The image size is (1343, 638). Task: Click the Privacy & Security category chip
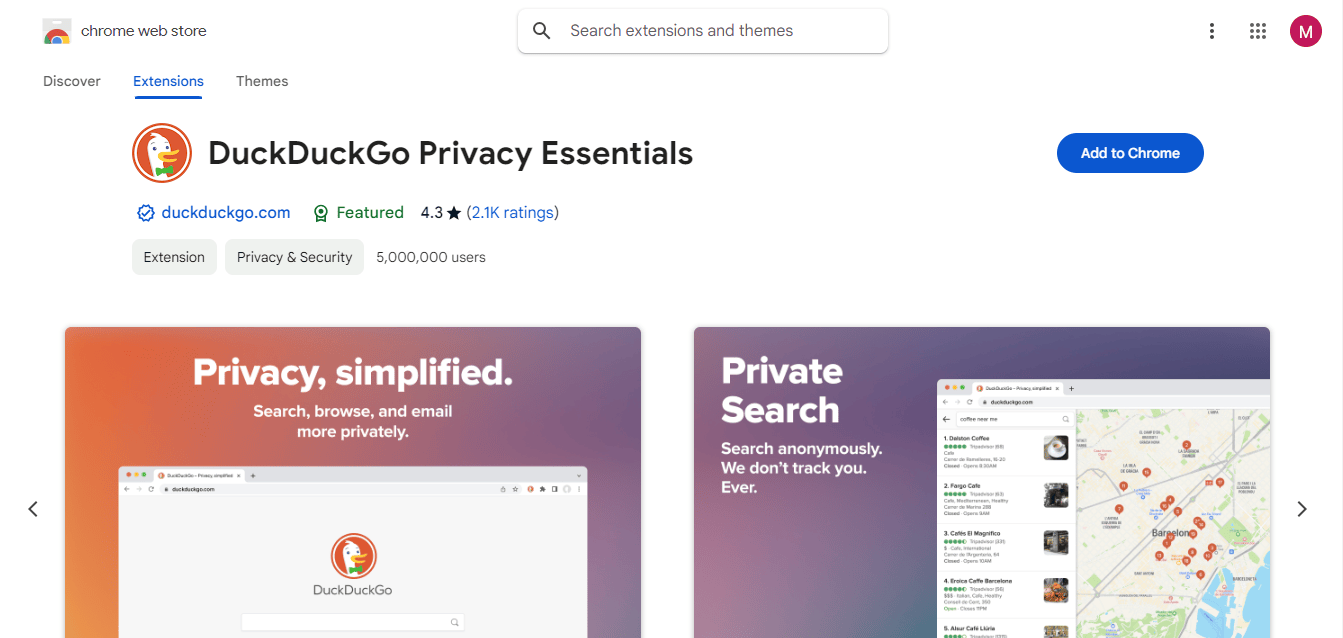tap(293, 257)
